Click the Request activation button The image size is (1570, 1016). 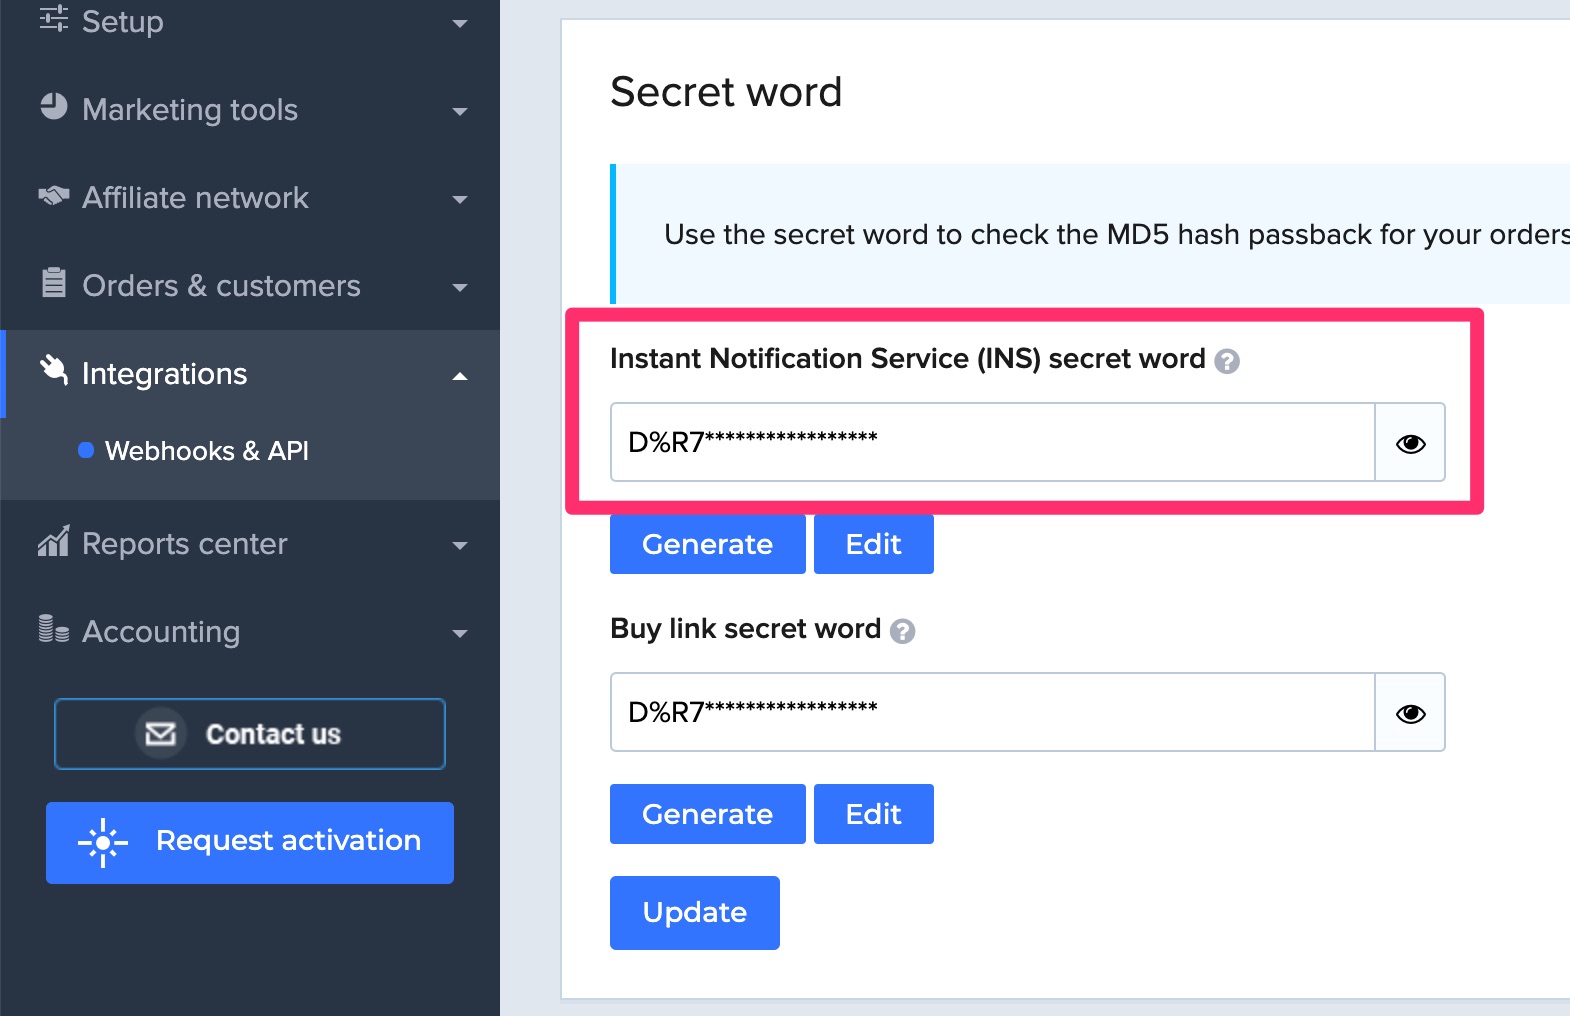tap(250, 843)
